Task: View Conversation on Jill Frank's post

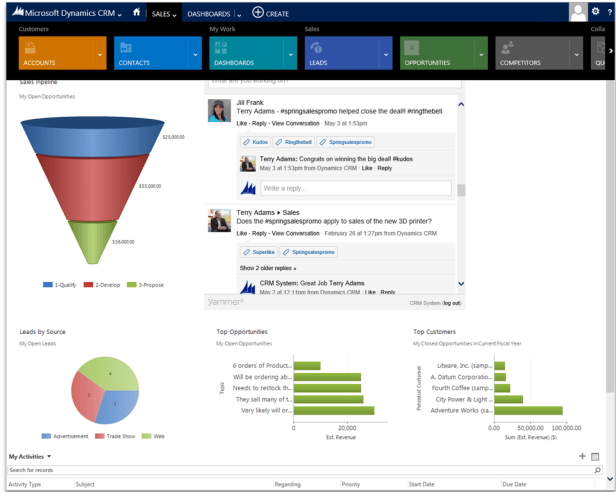Action: 295,123
